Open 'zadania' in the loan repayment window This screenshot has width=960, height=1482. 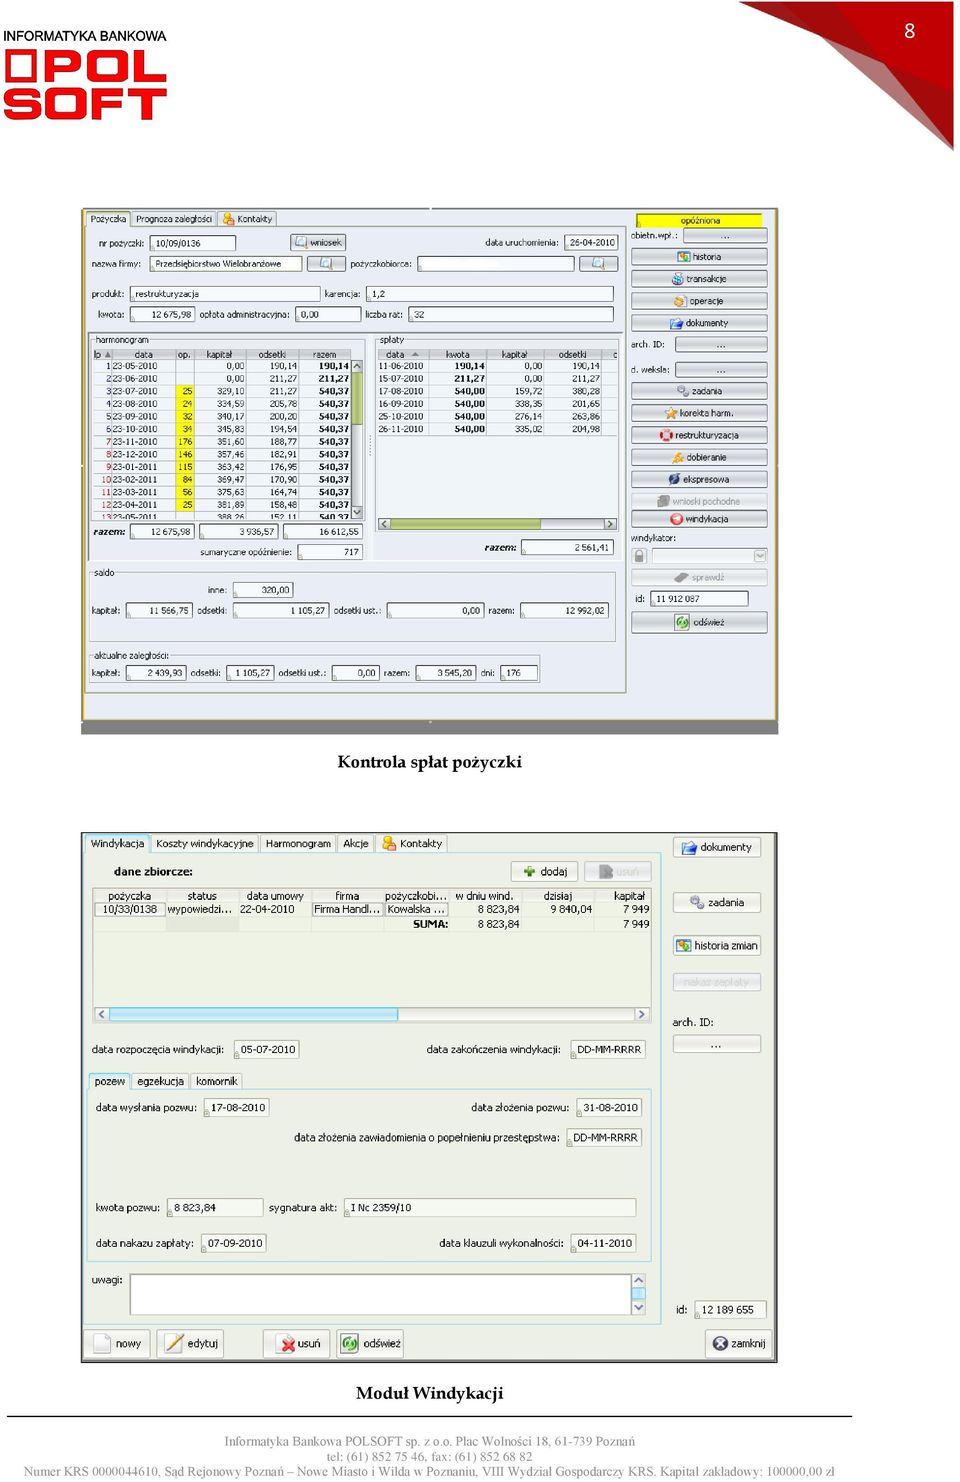(699, 391)
